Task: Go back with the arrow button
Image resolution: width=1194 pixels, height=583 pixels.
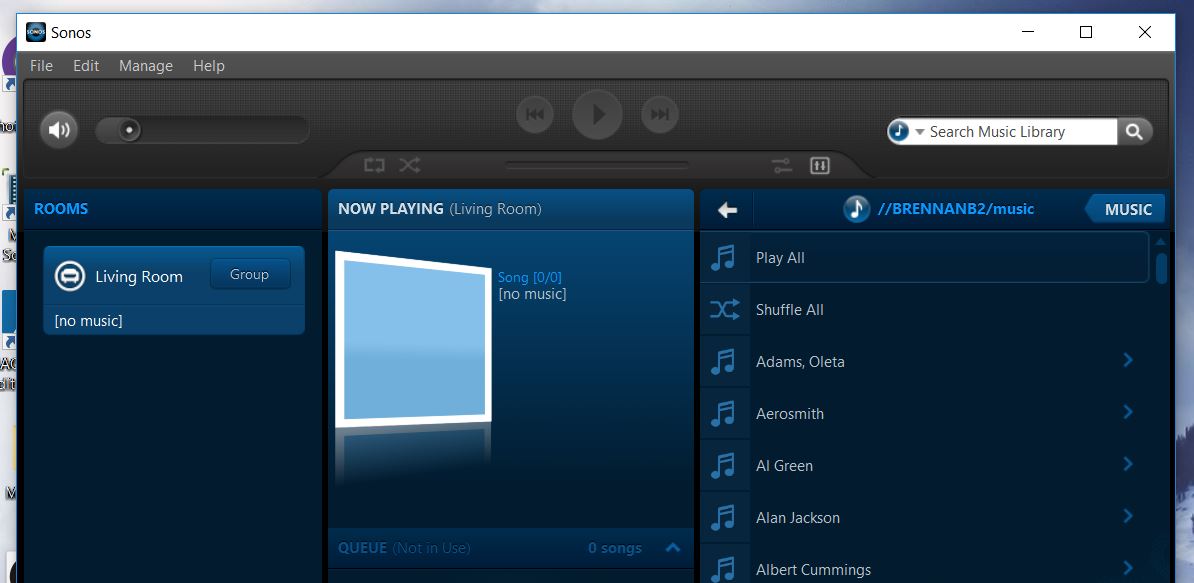Action: click(727, 209)
